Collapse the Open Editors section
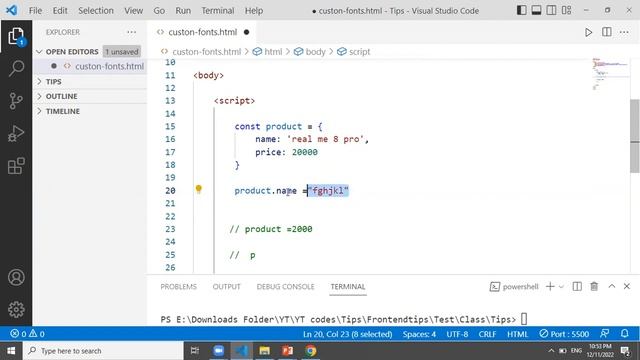Viewport: 640px width, 360px height. pyautogui.click(x=90, y=52)
